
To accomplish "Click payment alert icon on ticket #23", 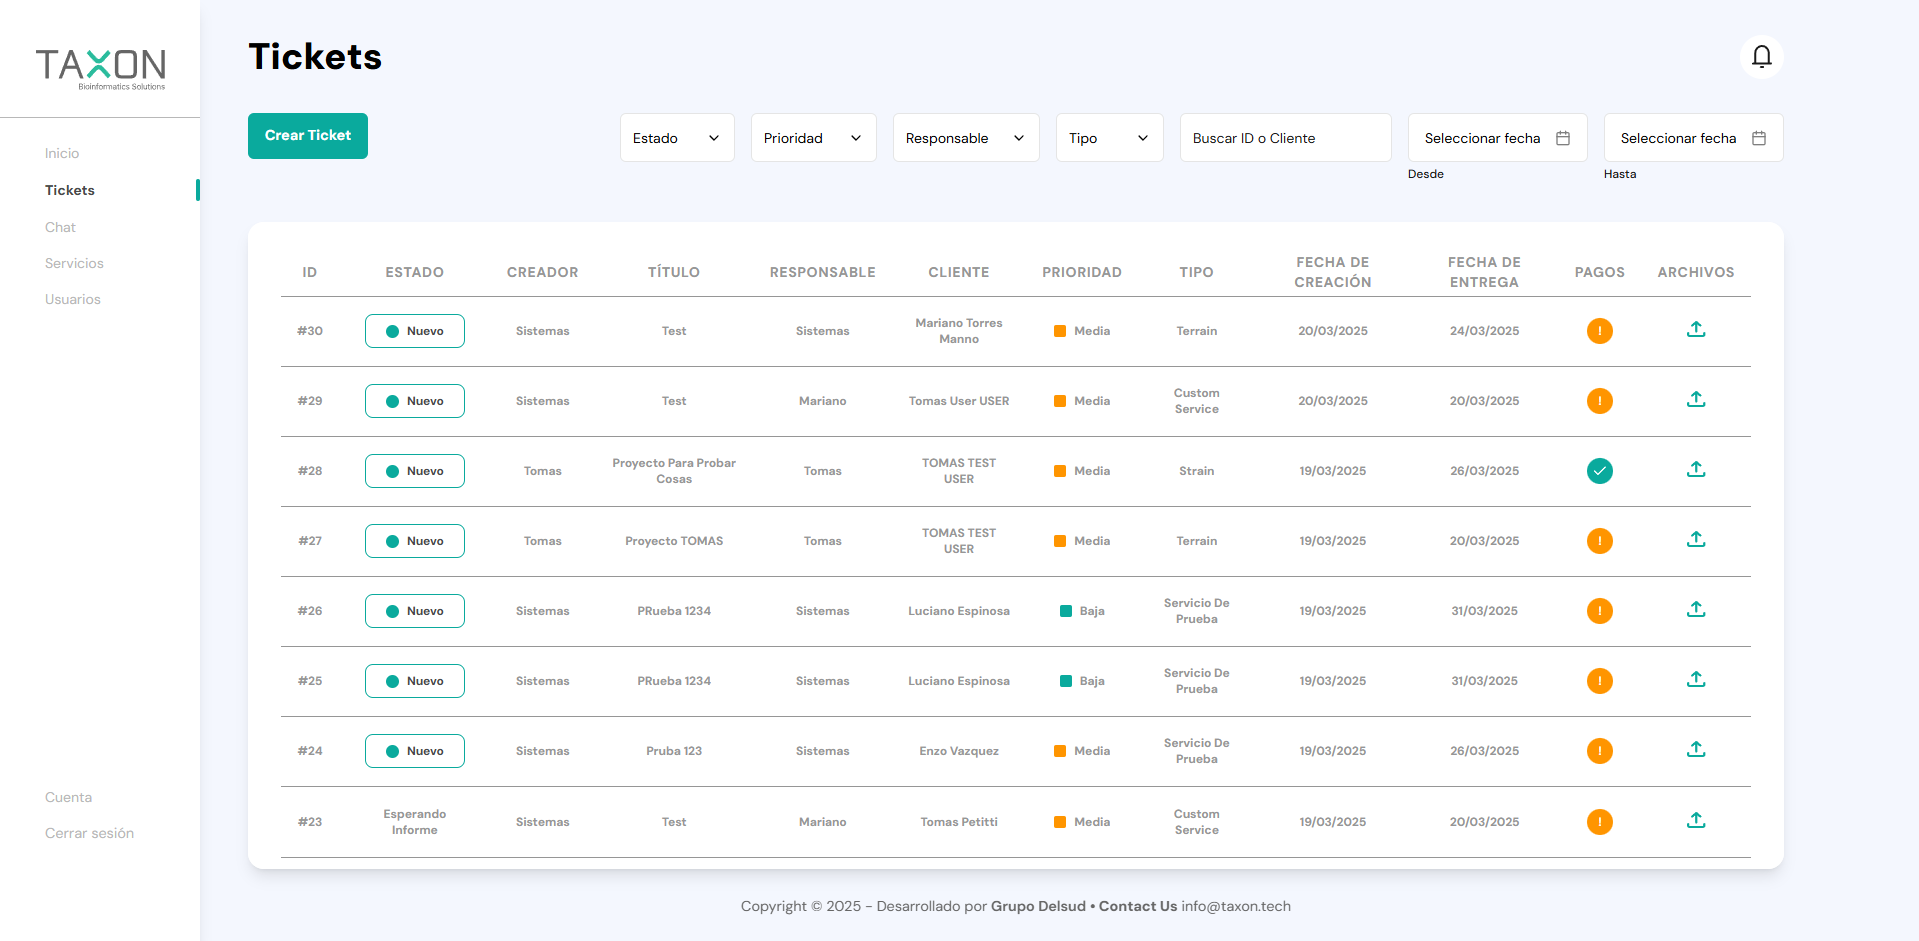I will (1599, 822).
